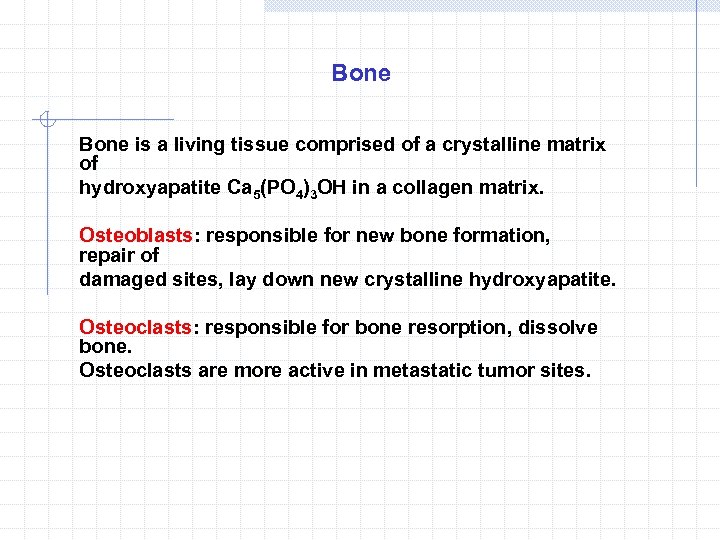720x540 pixels.
Task: Select the red word 'Osteoblasts'
Action: (x=135, y=235)
